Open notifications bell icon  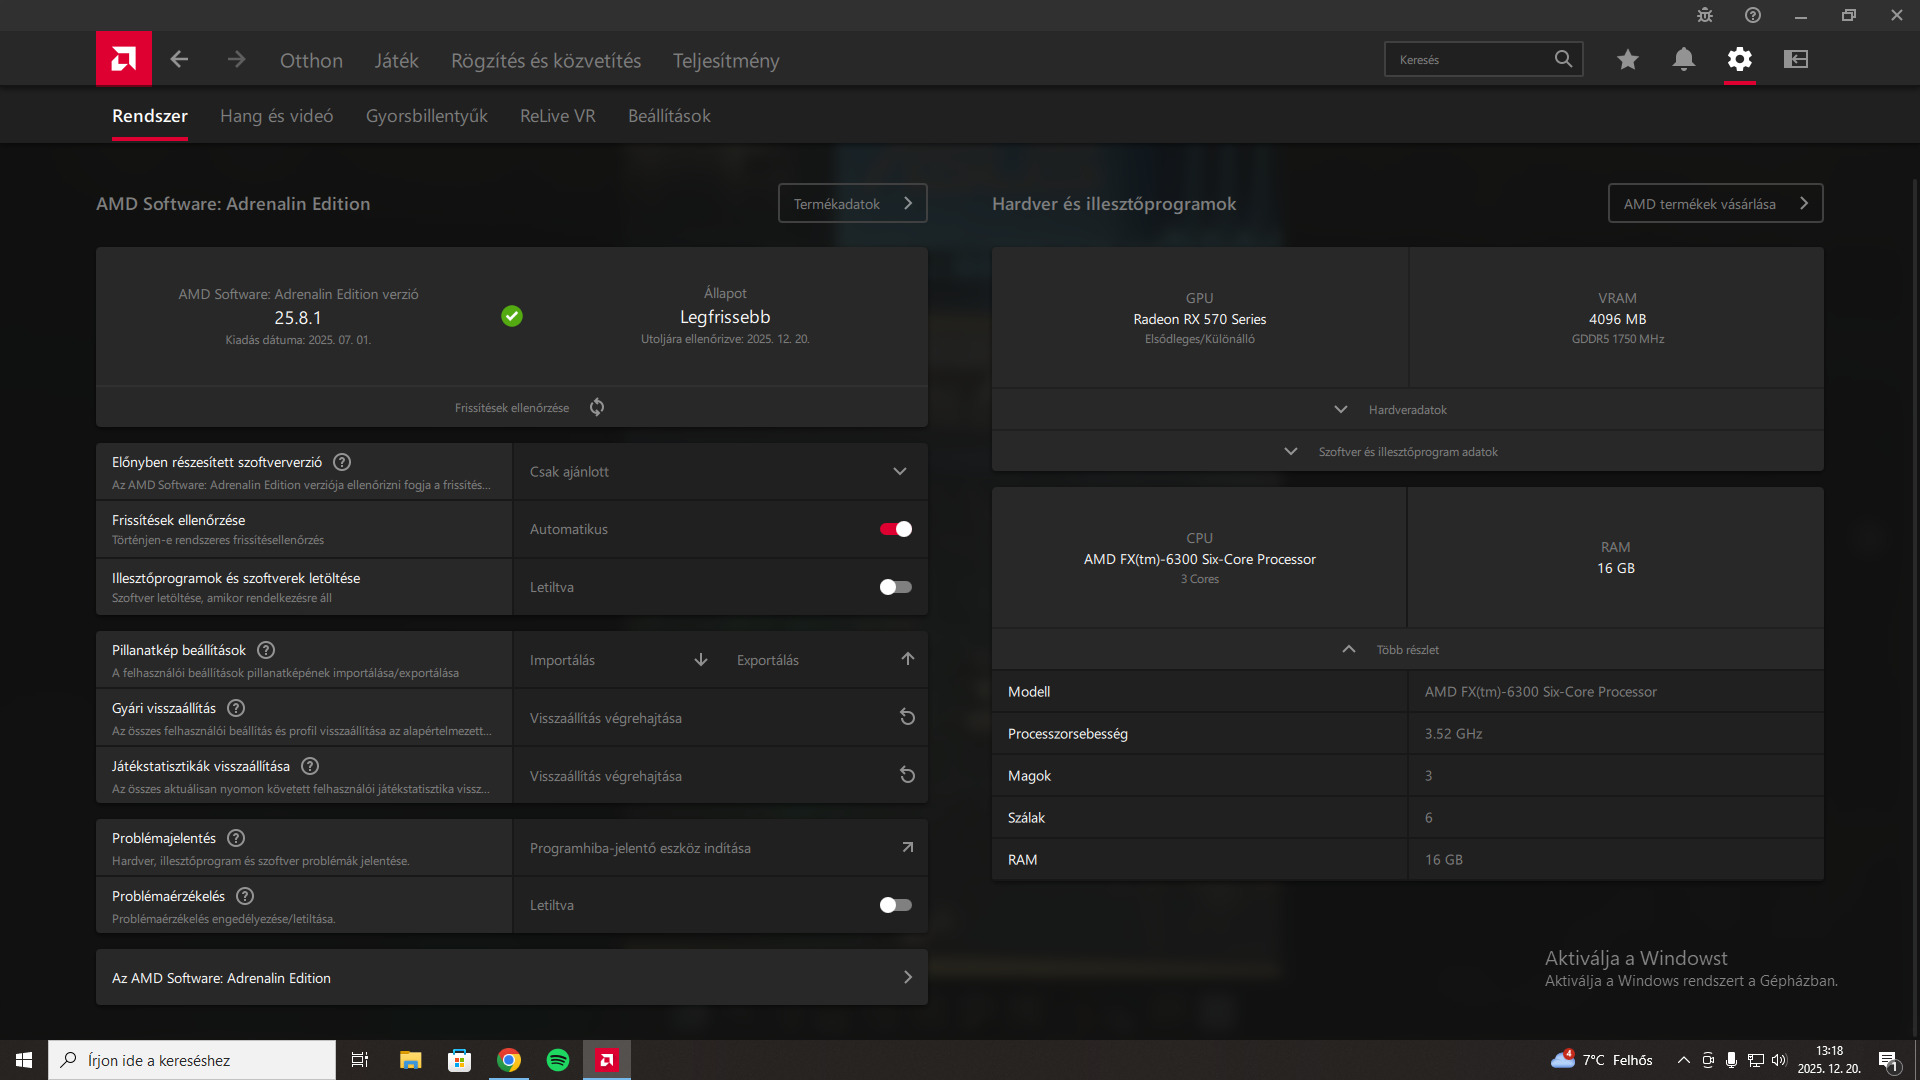[1683, 59]
